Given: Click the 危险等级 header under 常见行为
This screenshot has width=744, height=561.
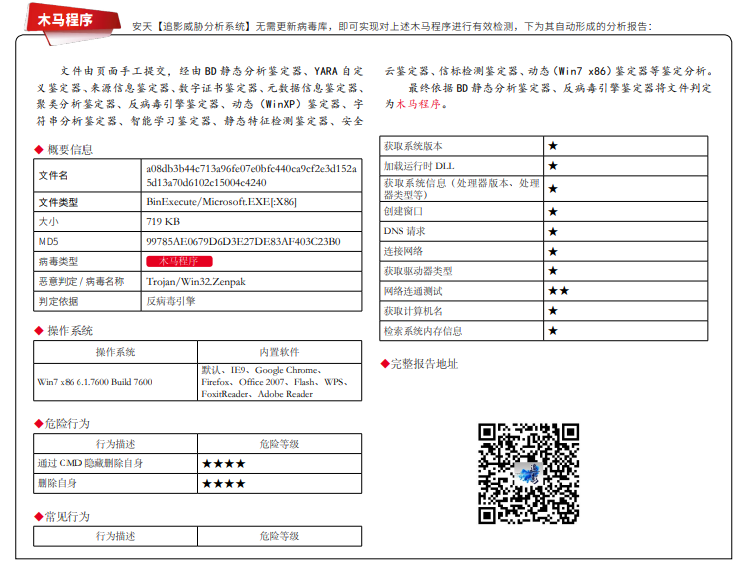Looking at the screenshot, I should pyautogui.click(x=279, y=536).
